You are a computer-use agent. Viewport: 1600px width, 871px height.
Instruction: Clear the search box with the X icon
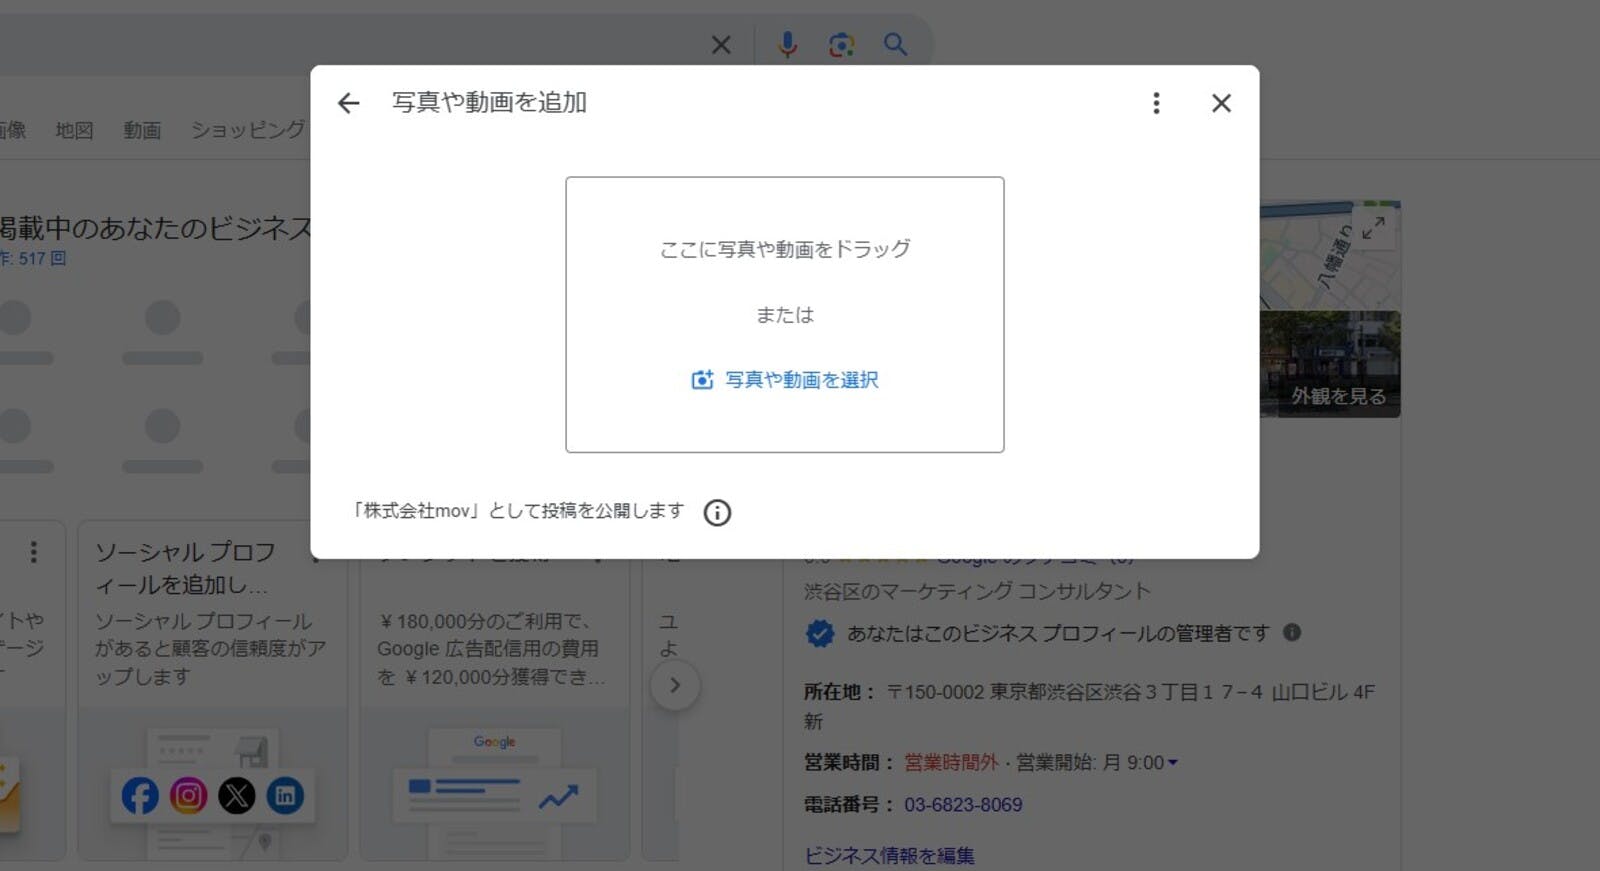click(x=721, y=44)
